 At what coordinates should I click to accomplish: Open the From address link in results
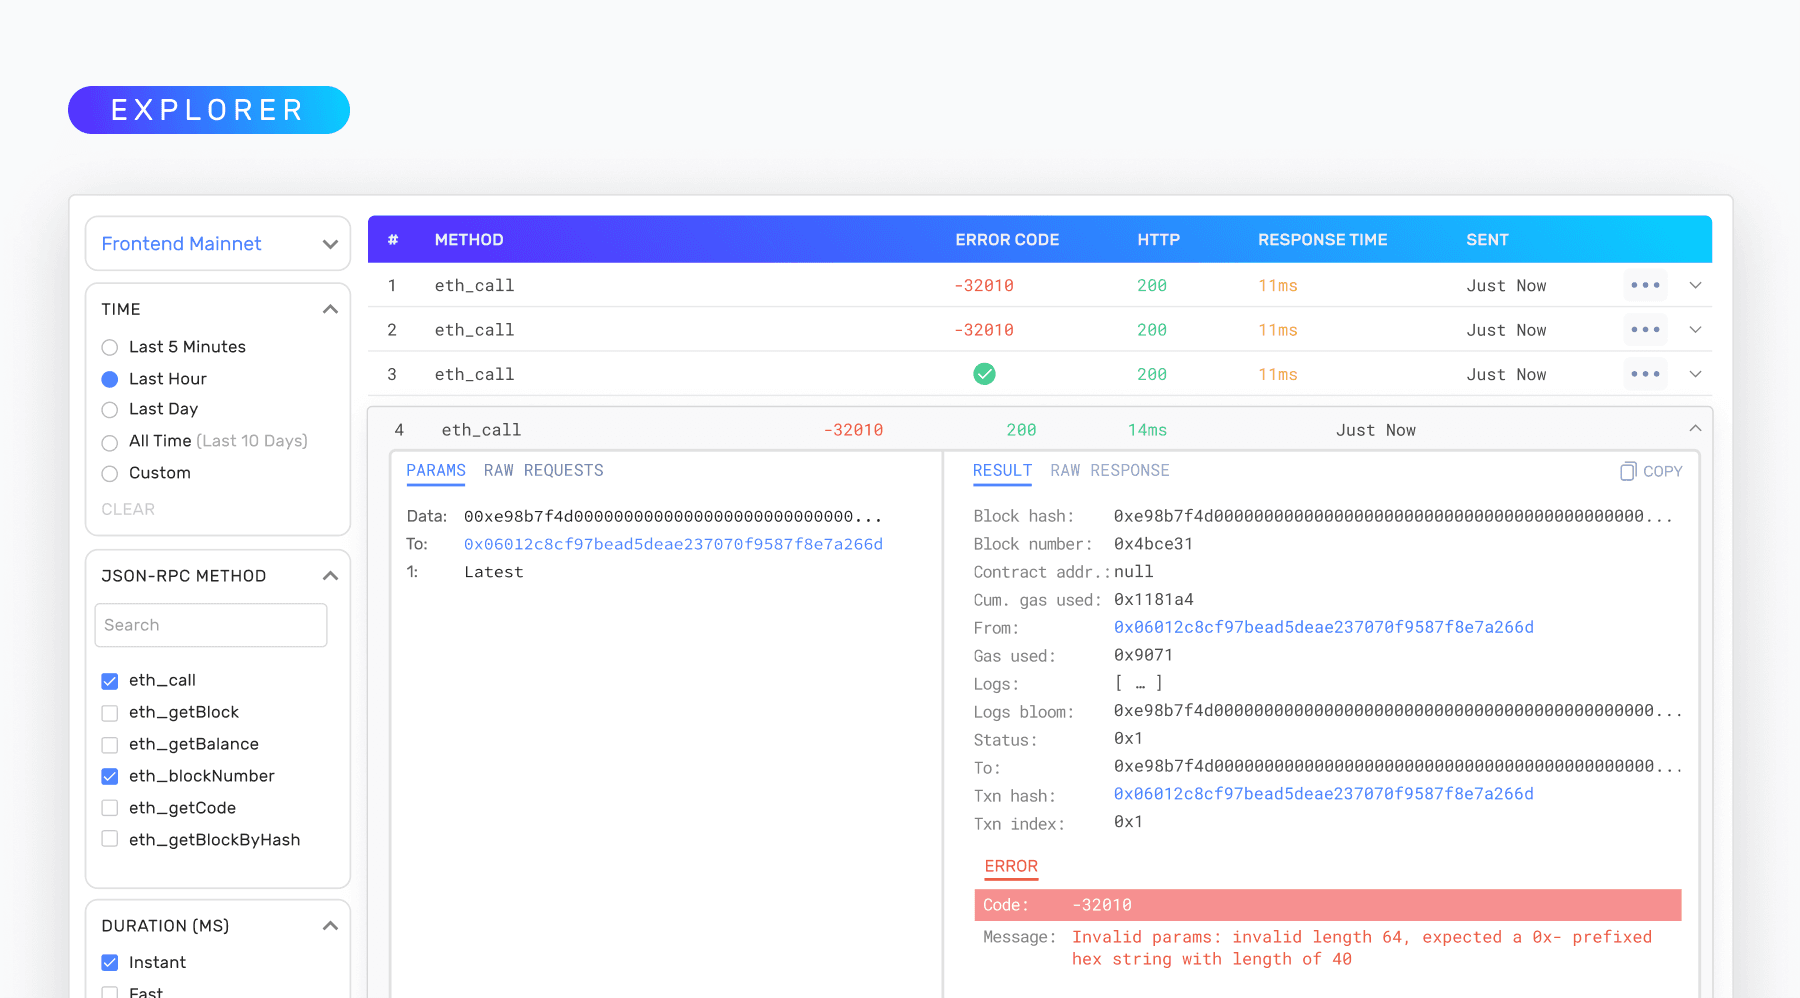click(1323, 627)
